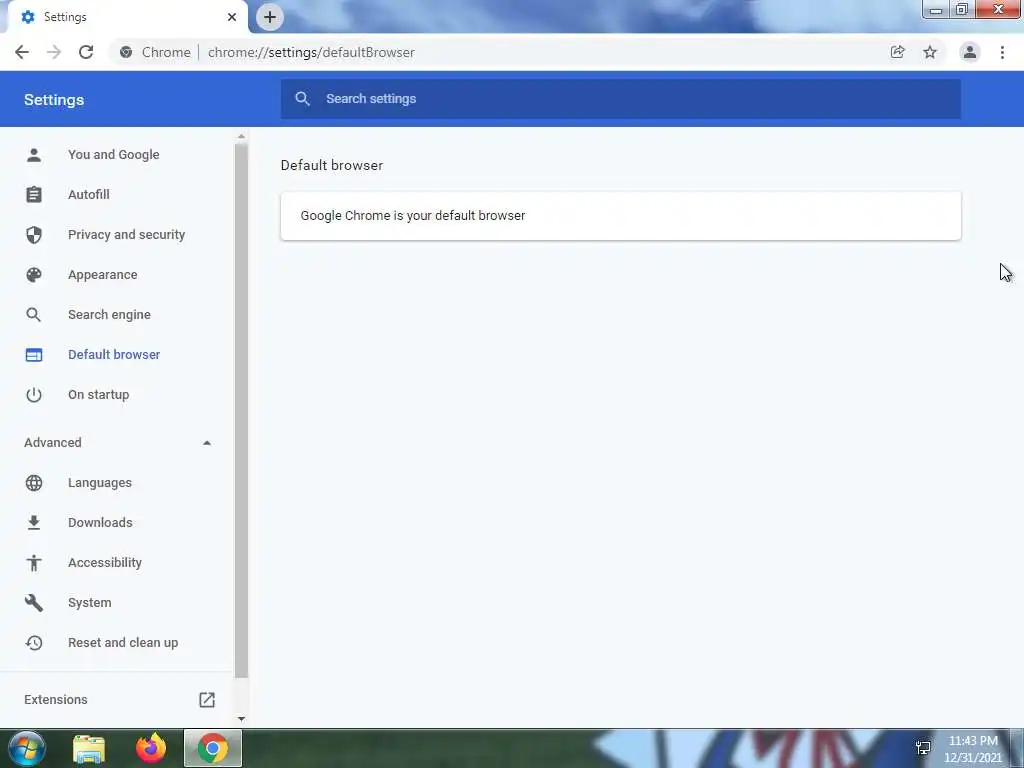
Task: Open the profile avatar icon
Action: click(970, 52)
